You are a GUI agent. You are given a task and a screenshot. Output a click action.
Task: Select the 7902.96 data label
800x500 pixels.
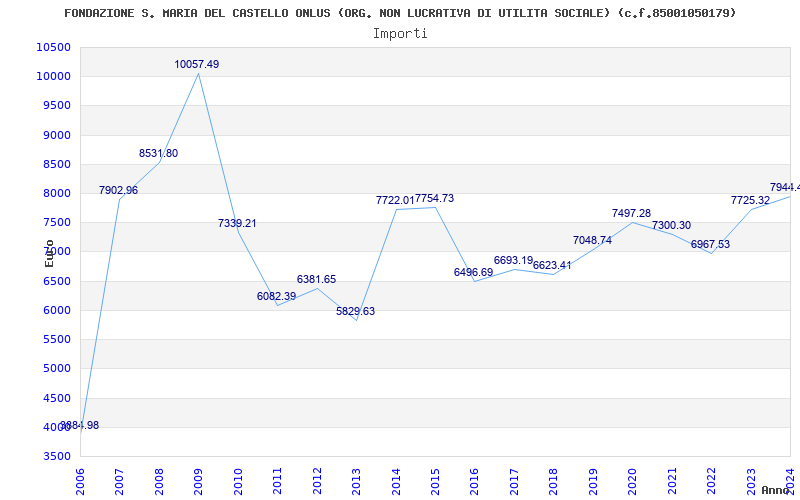[118, 190]
